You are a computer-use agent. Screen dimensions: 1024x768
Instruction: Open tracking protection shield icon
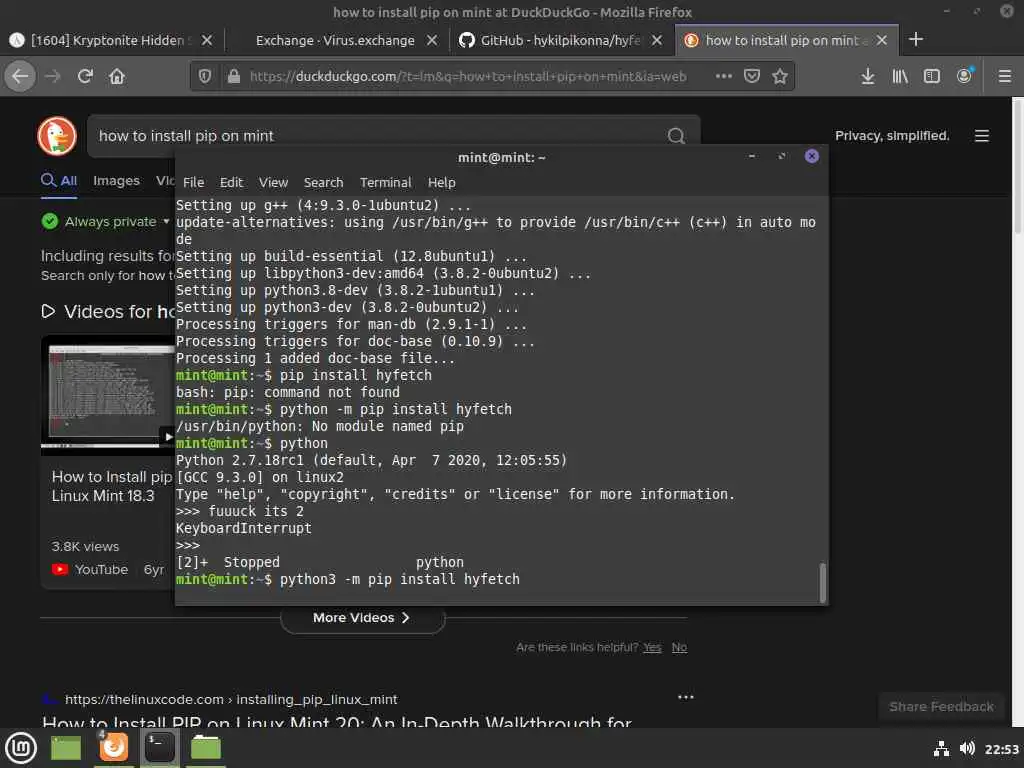tap(205, 76)
